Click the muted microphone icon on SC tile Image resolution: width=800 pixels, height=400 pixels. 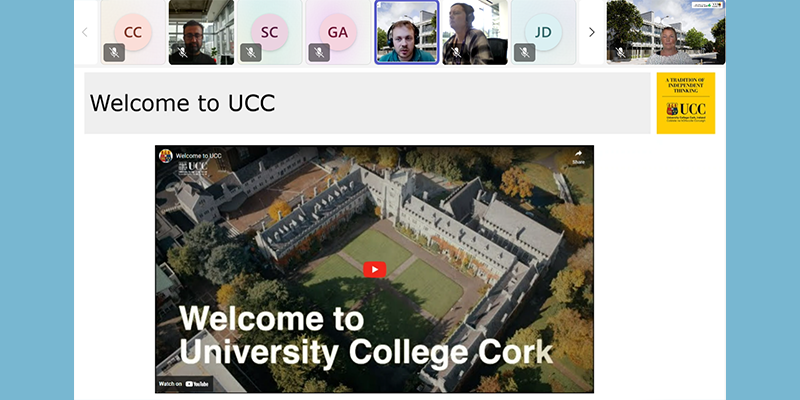click(x=251, y=52)
